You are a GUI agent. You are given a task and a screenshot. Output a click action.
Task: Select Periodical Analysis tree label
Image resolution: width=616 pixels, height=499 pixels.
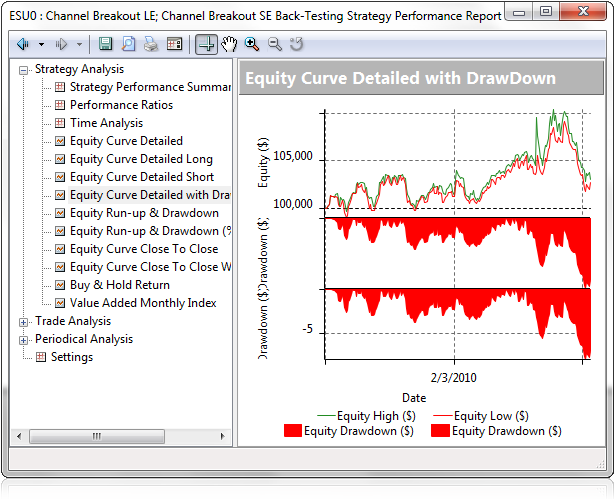click(84, 339)
